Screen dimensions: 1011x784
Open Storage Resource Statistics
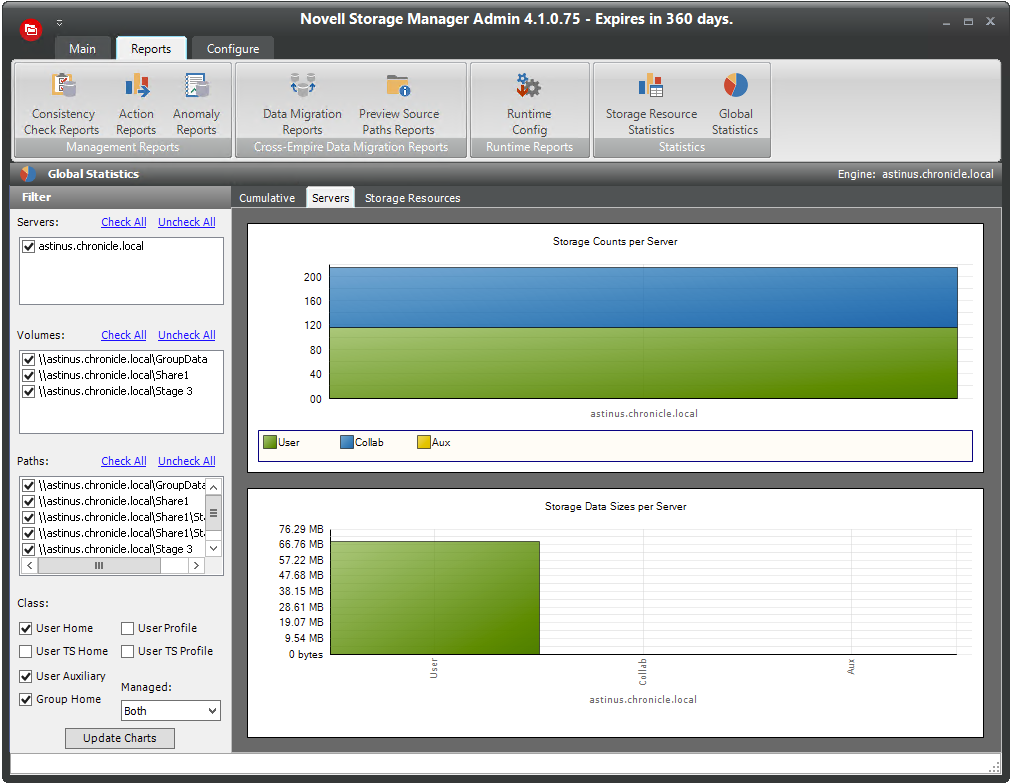pos(651,104)
